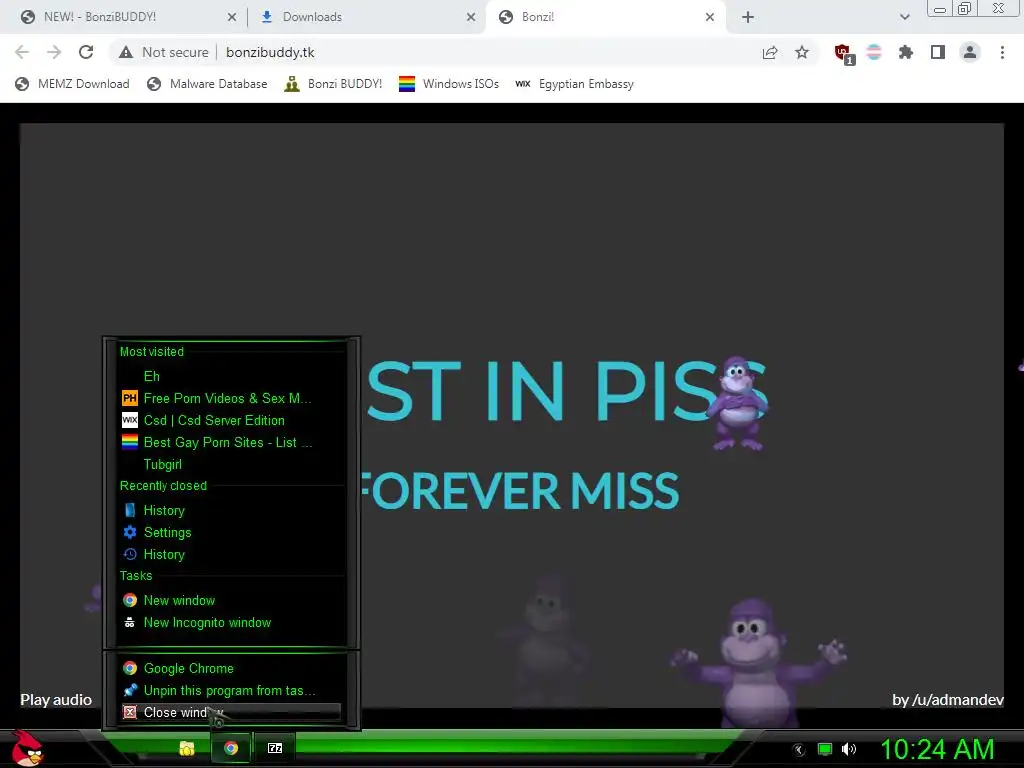Click the Bonzi gorilla over the heading
Viewport: 1024px width, 768px height.
[x=739, y=404]
